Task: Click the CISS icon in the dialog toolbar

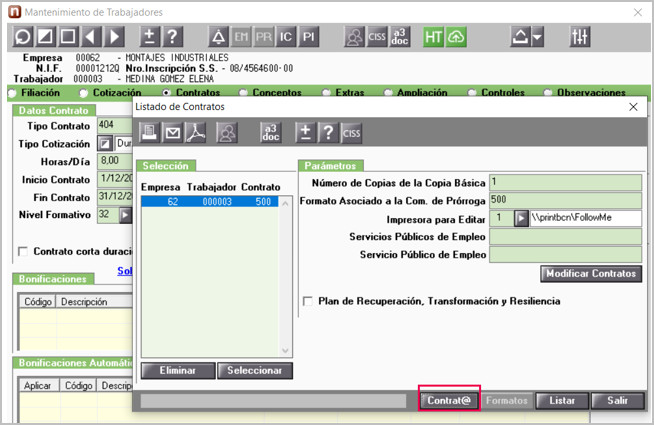Action: coord(351,132)
